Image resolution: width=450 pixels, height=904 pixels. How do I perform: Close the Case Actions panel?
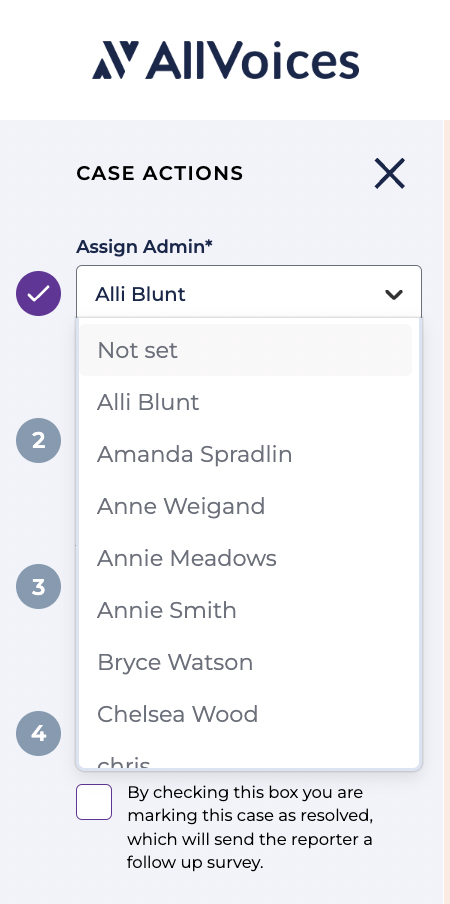390,173
